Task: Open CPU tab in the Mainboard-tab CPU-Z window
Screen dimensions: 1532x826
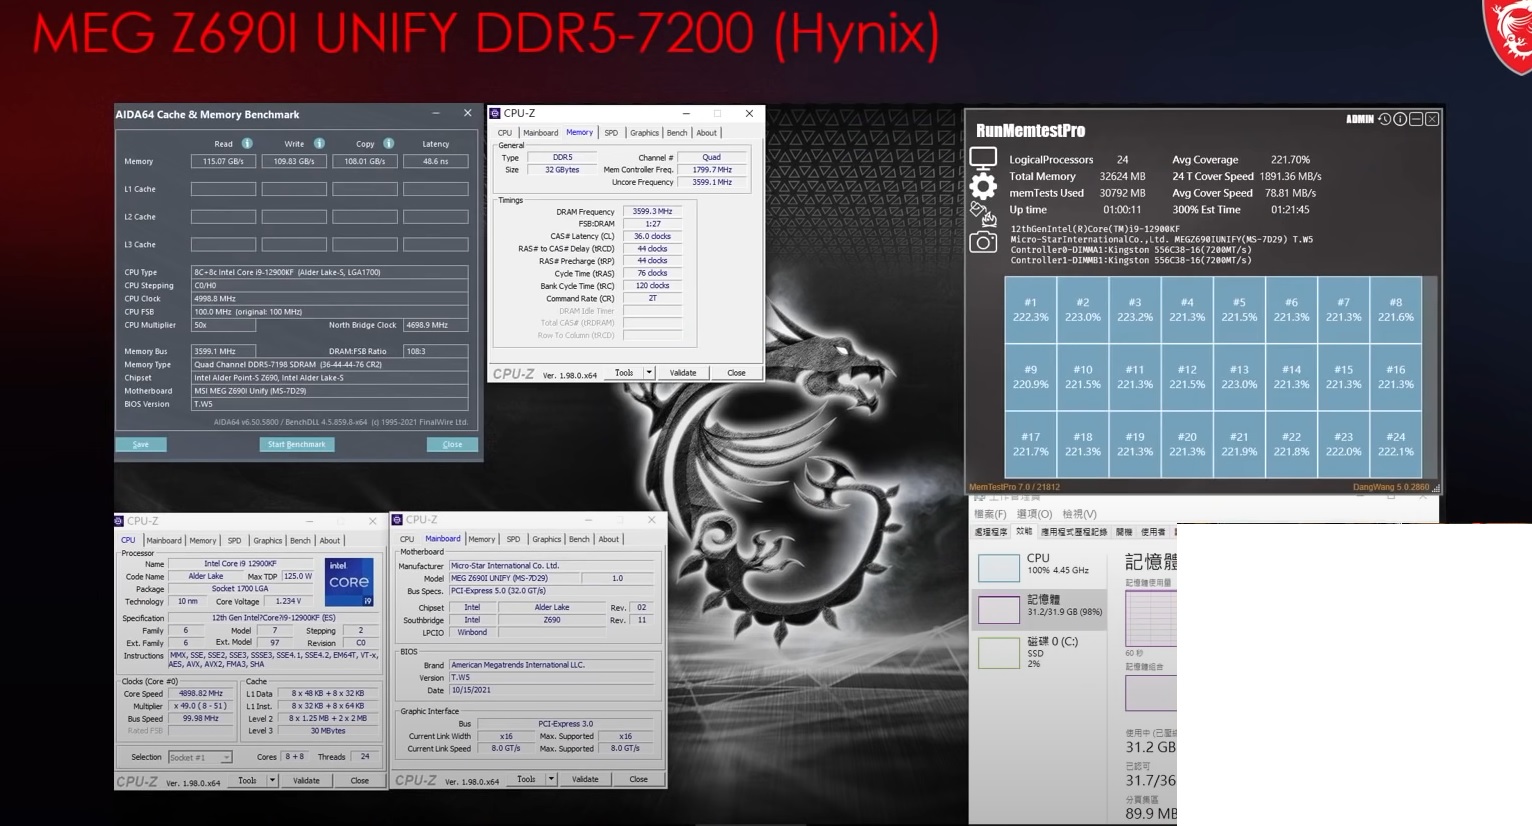Action: click(x=407, y=539)
